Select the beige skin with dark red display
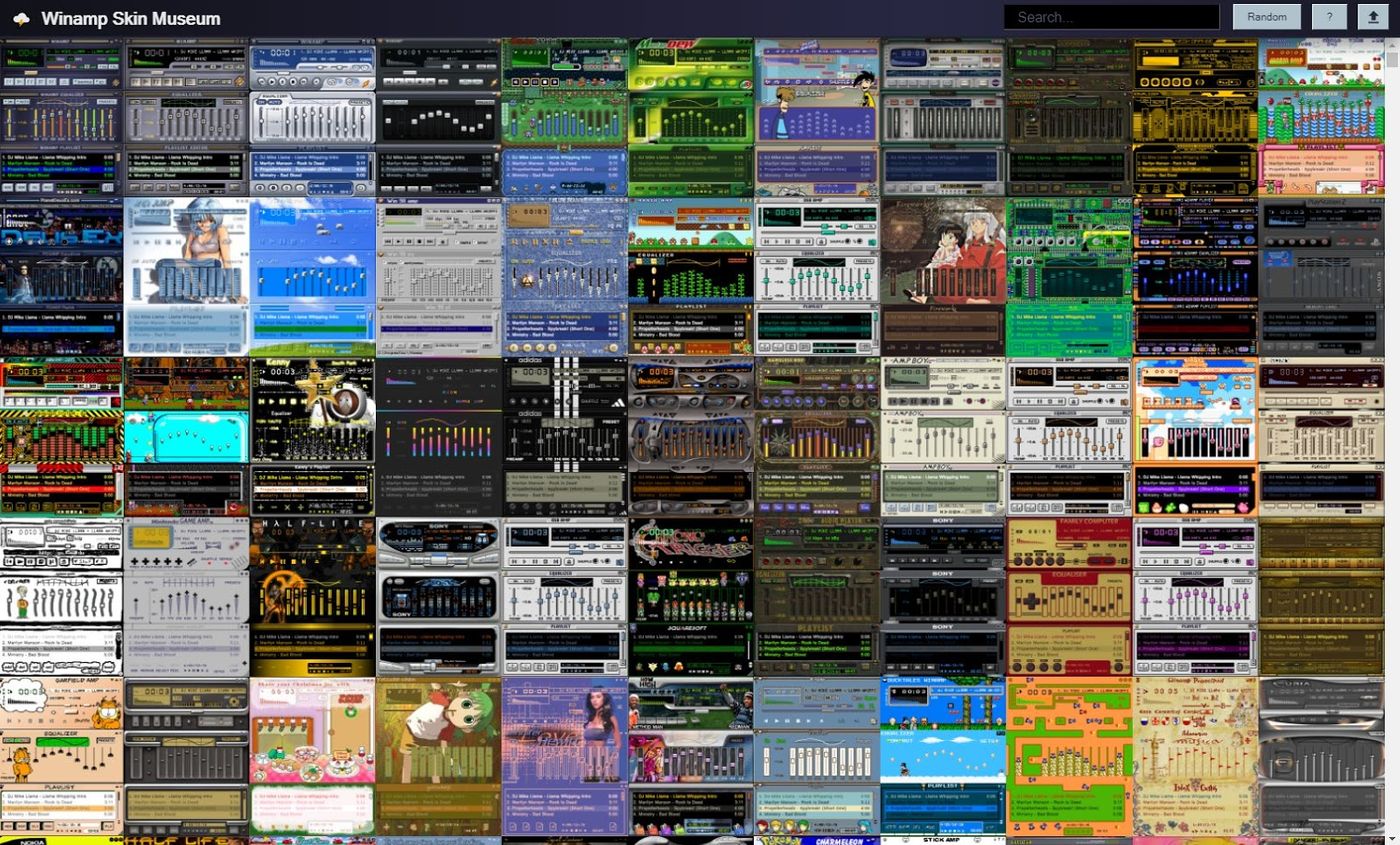The width and height of the screenshot is (1400, 845). click(1321, 437)
